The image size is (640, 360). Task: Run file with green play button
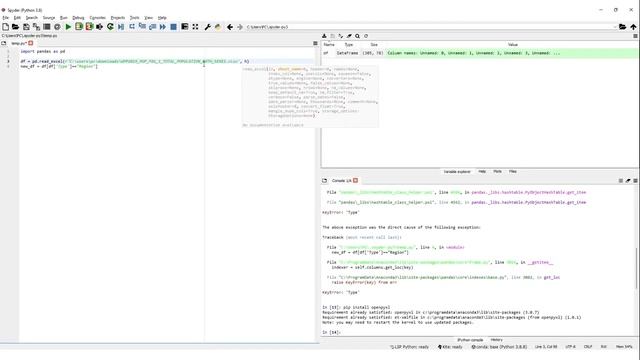(68, 27)
